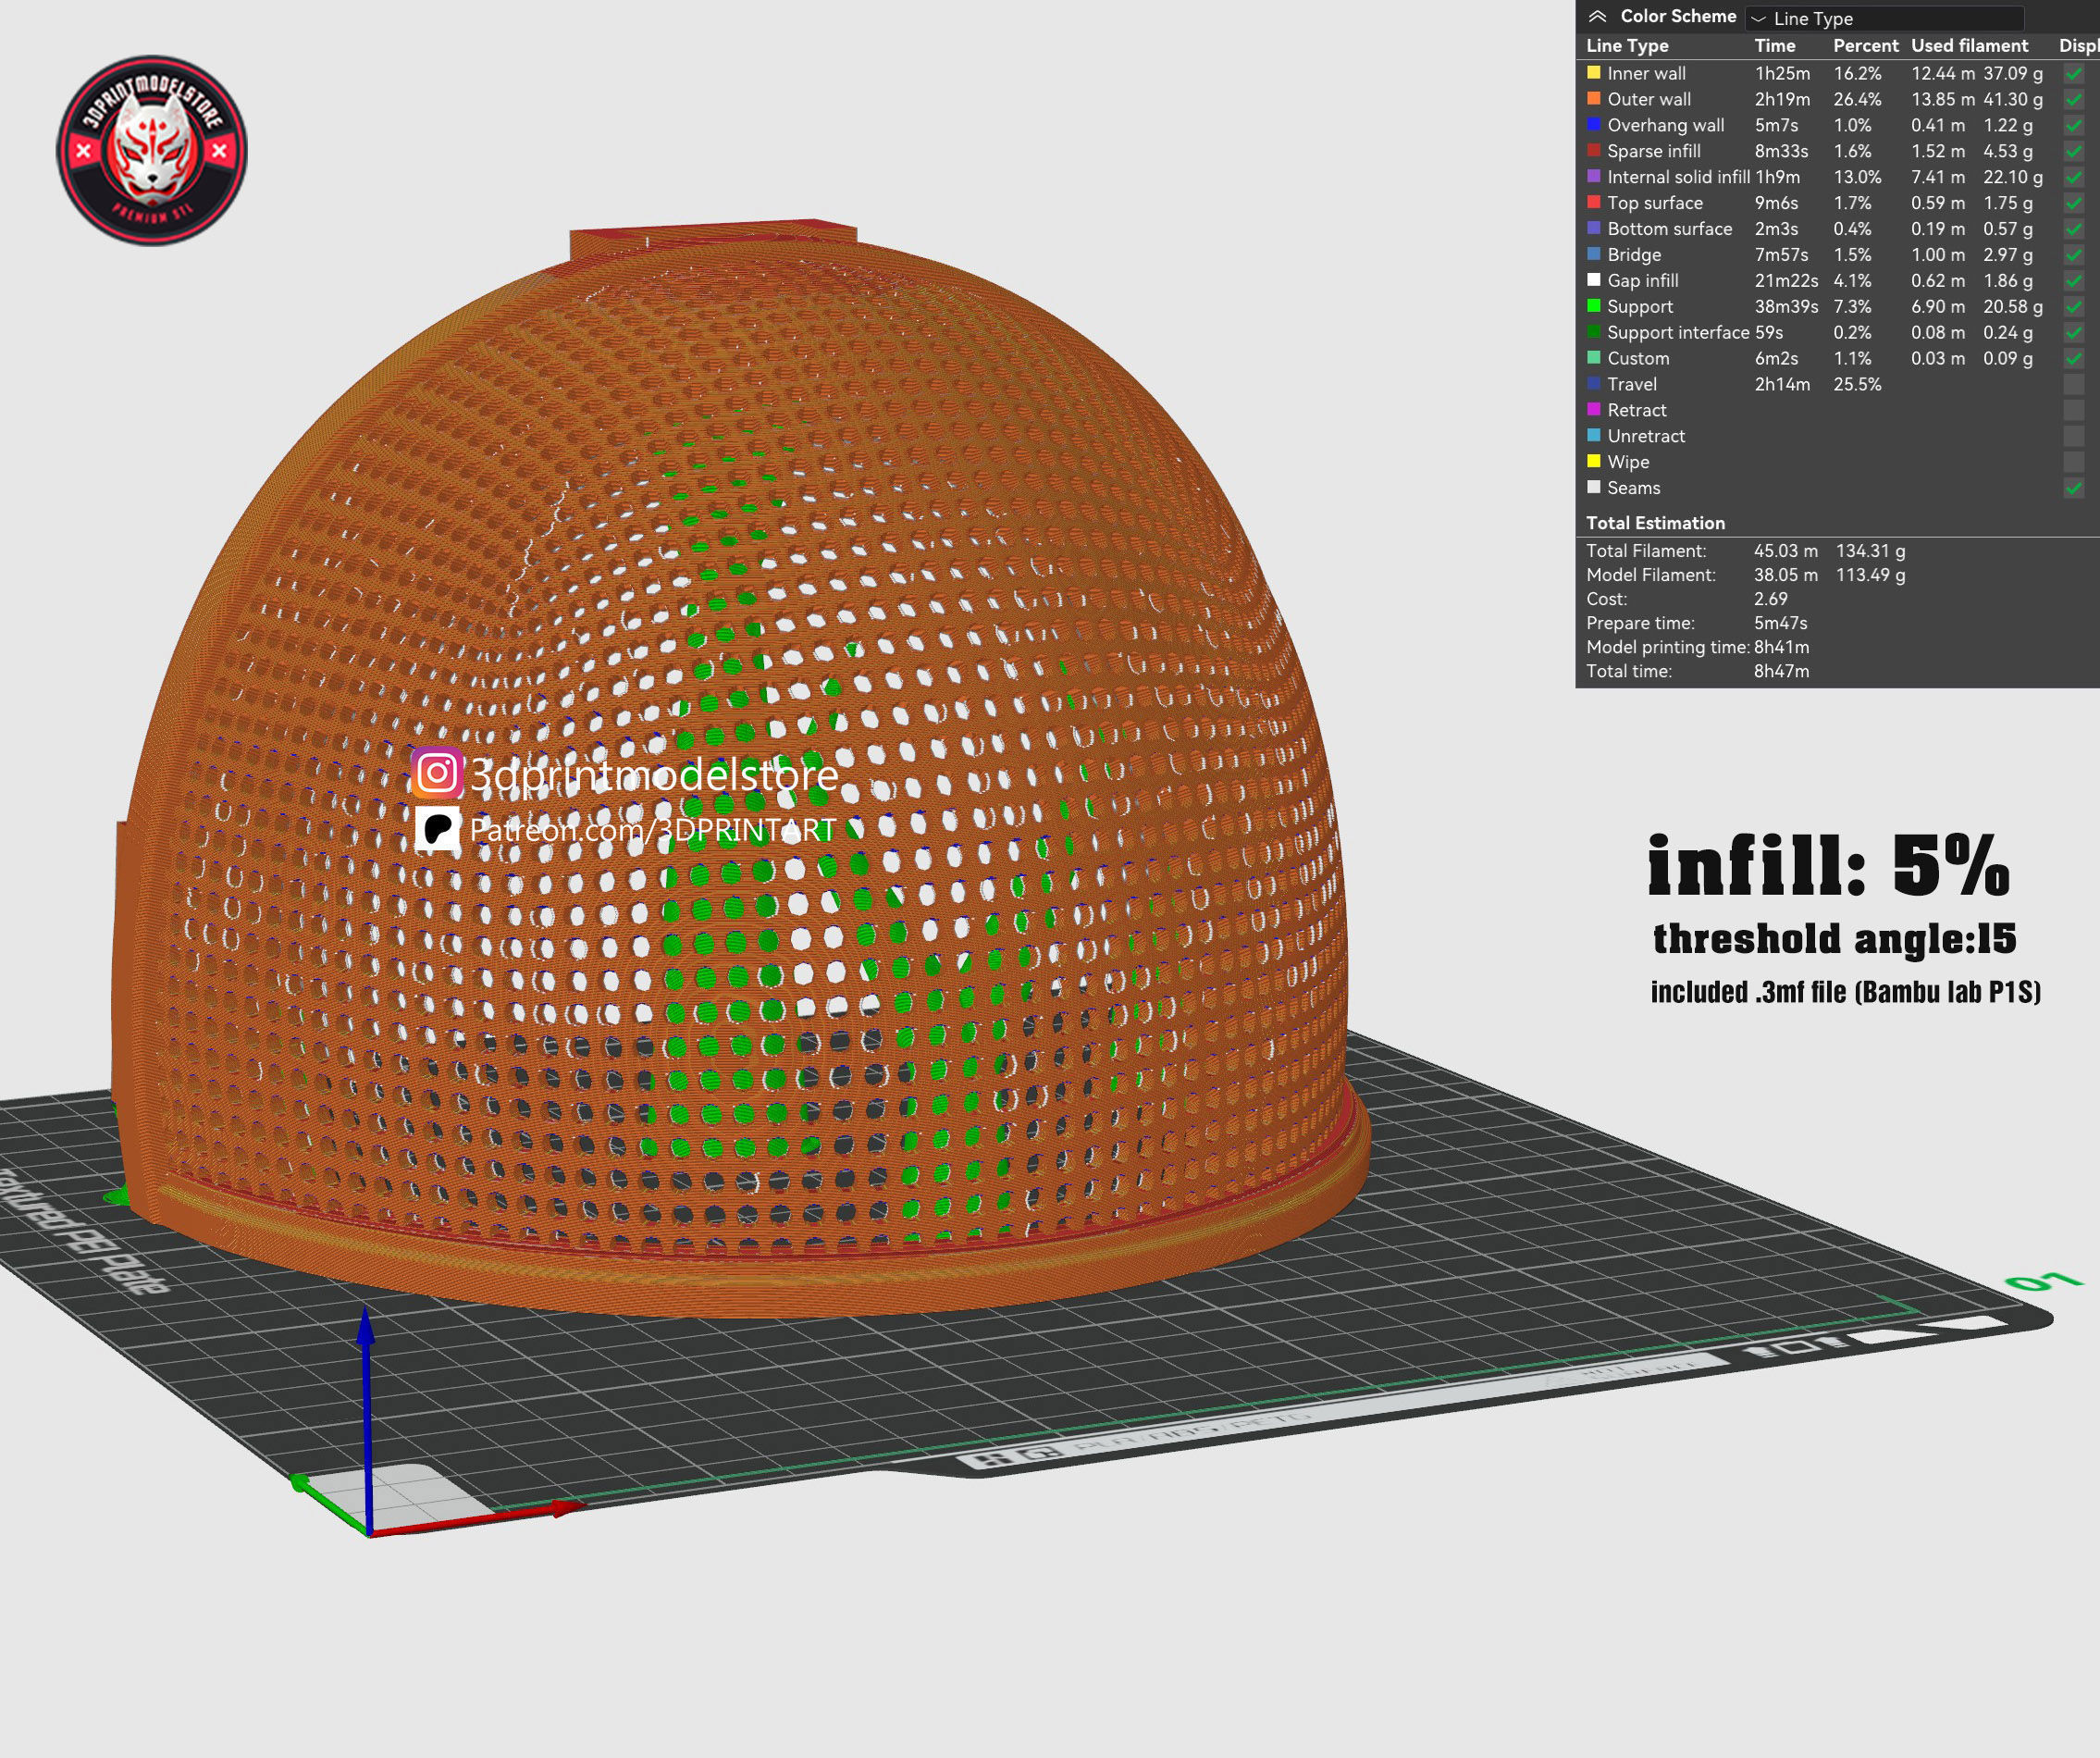Uncheck the Support display checkbox
This screenshot has height=1758, width=2100.
click(2073, 307)
